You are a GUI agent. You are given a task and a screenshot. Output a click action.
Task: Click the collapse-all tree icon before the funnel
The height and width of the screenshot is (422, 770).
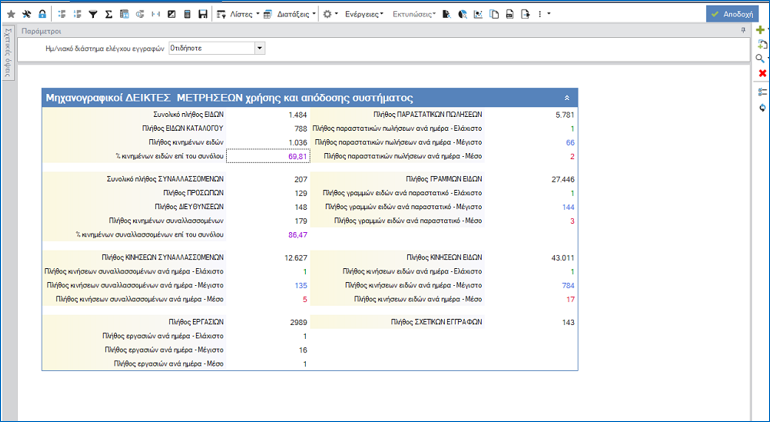tap(77, 14)
